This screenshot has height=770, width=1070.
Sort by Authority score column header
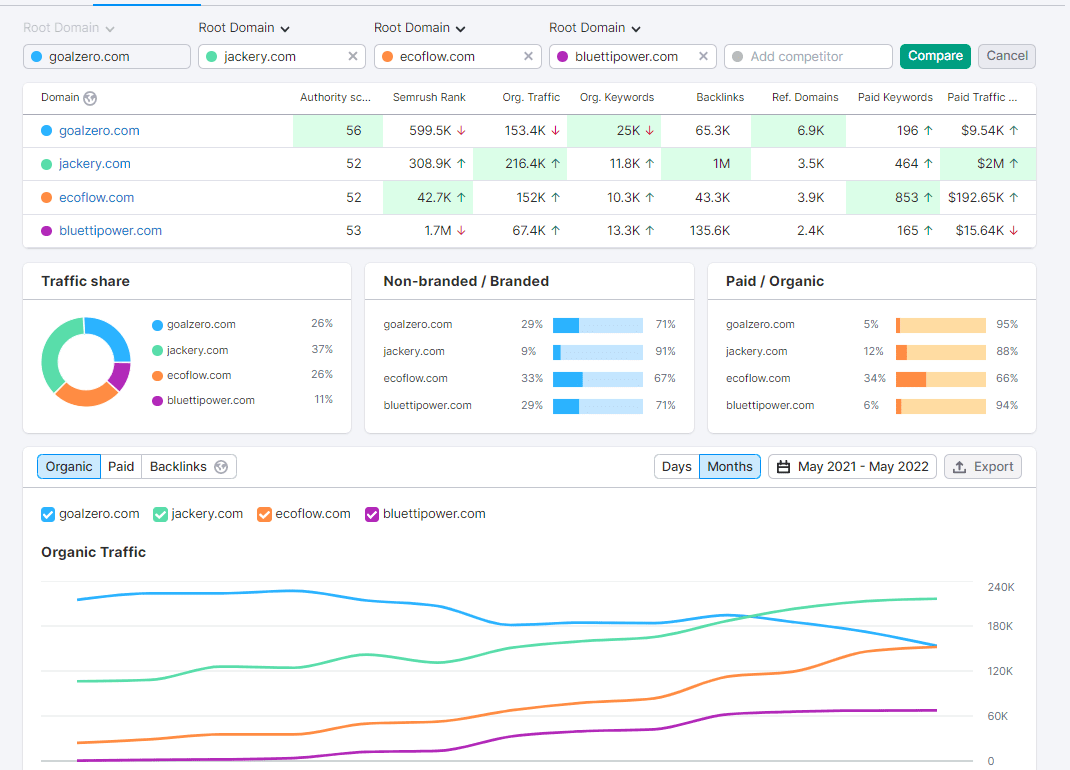[x=335, y=98]
